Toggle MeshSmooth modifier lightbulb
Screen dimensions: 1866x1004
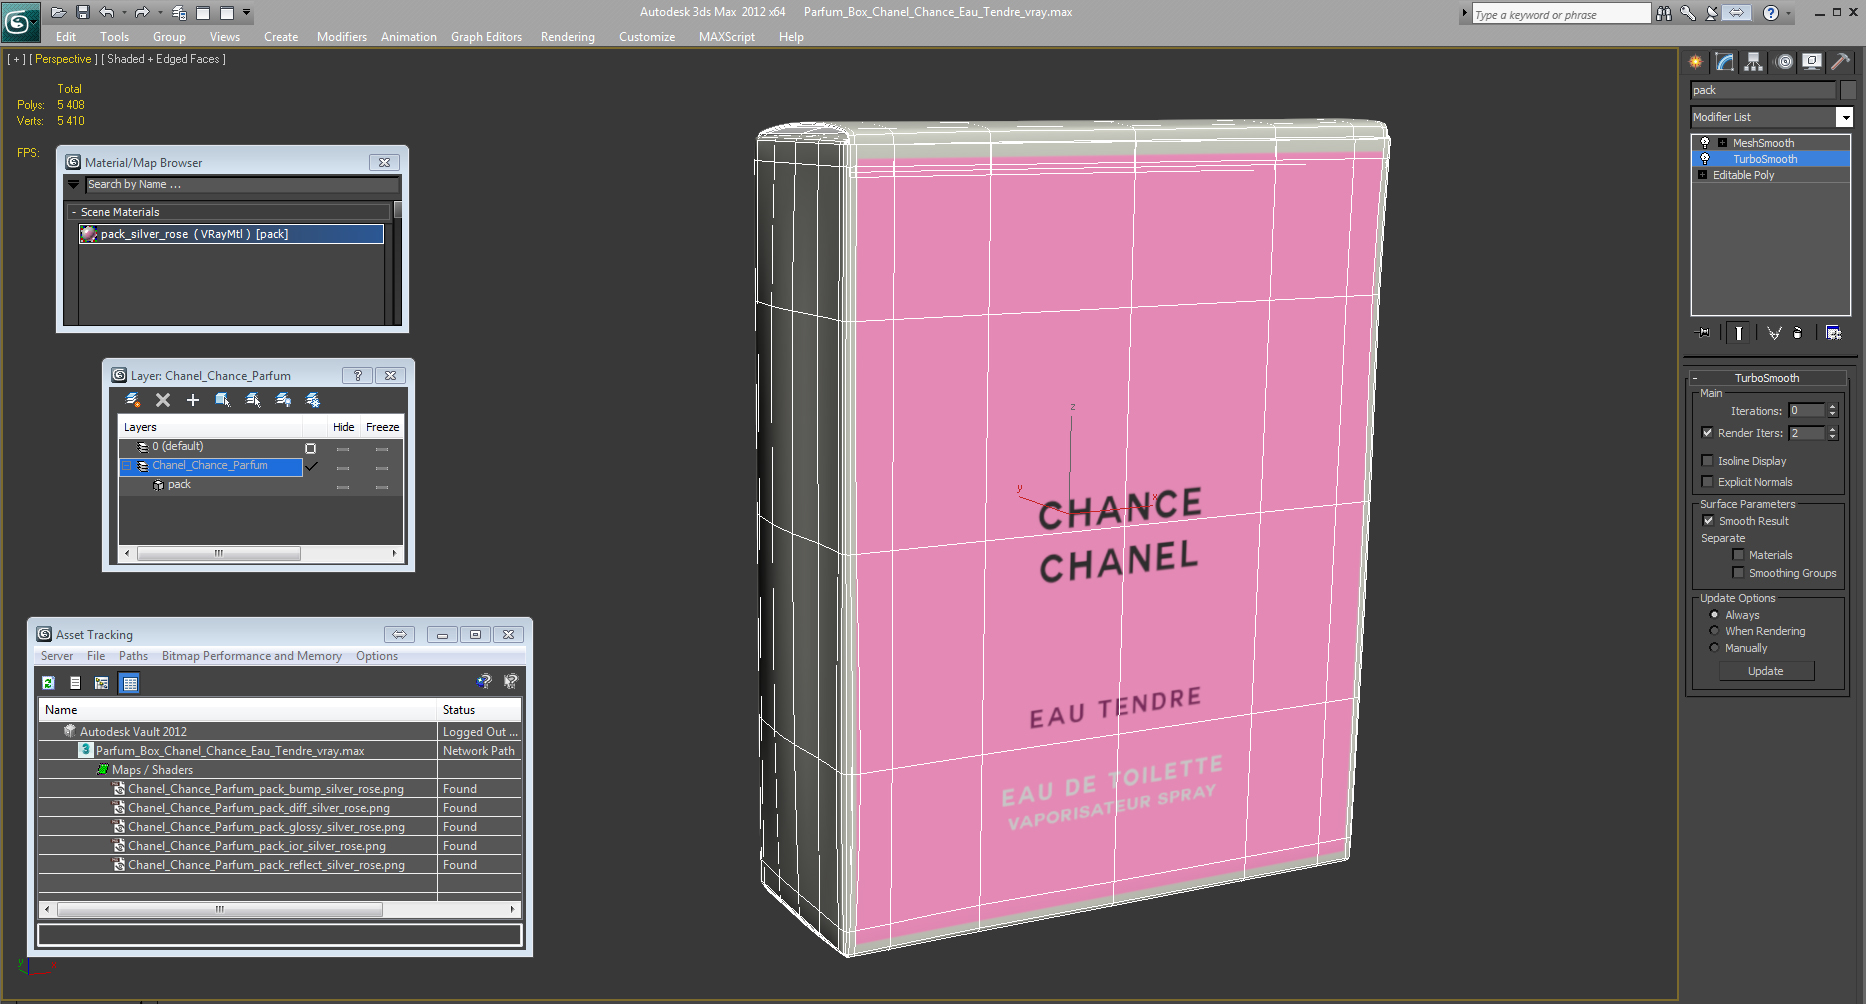(1705, 143)
